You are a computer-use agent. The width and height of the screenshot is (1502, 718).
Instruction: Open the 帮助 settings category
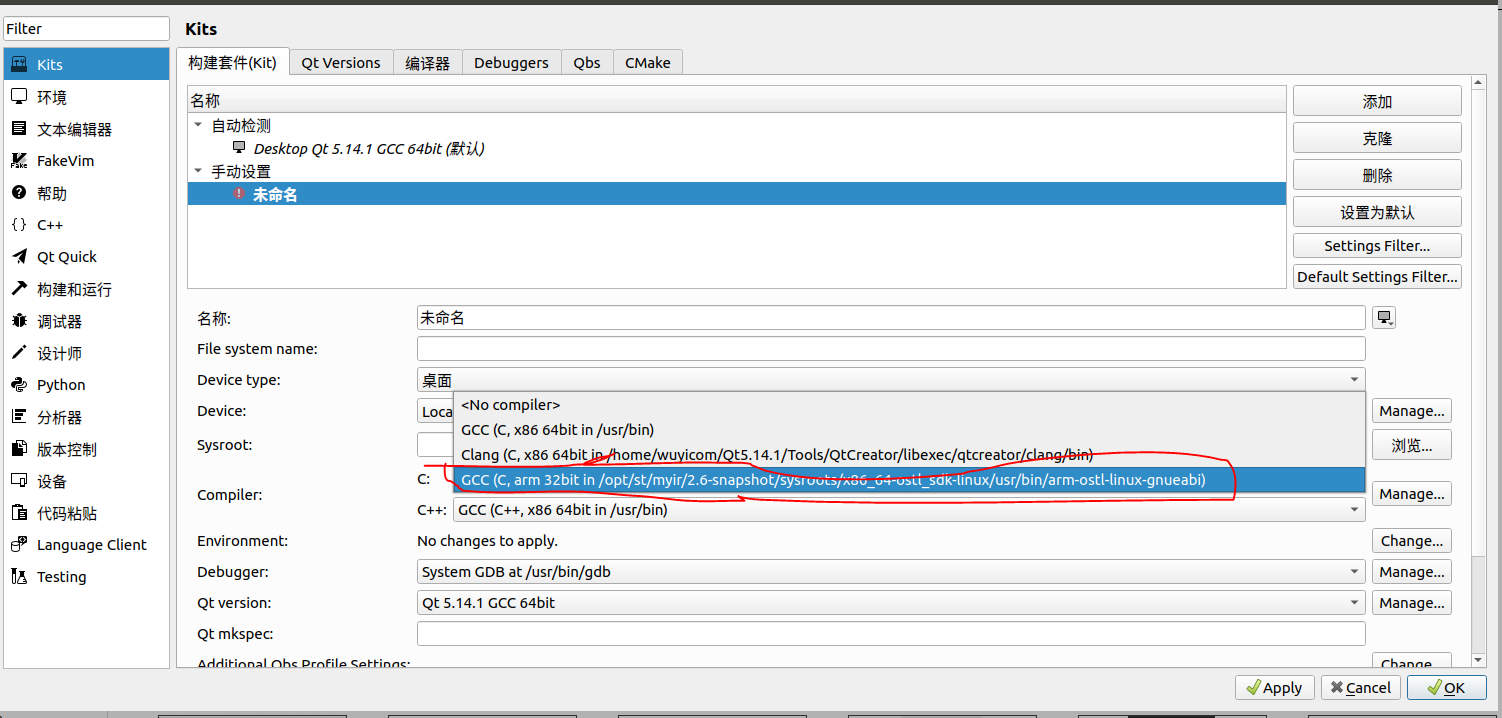pos(86,193)
